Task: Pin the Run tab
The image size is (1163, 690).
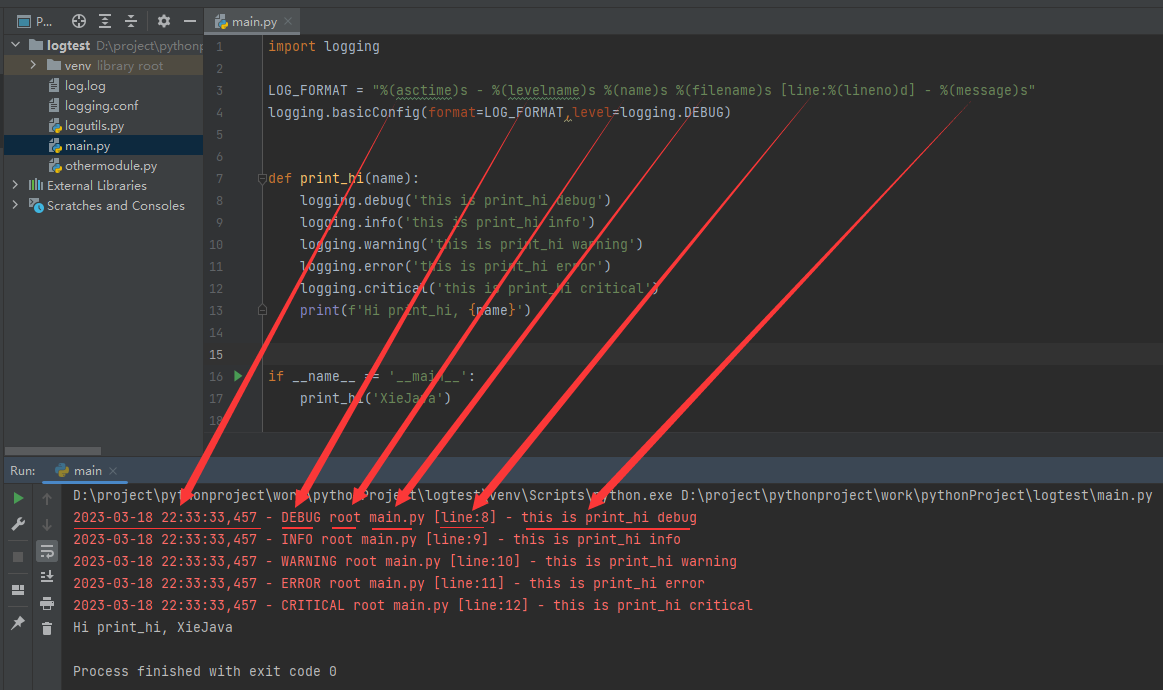Action: pos(18,622)
